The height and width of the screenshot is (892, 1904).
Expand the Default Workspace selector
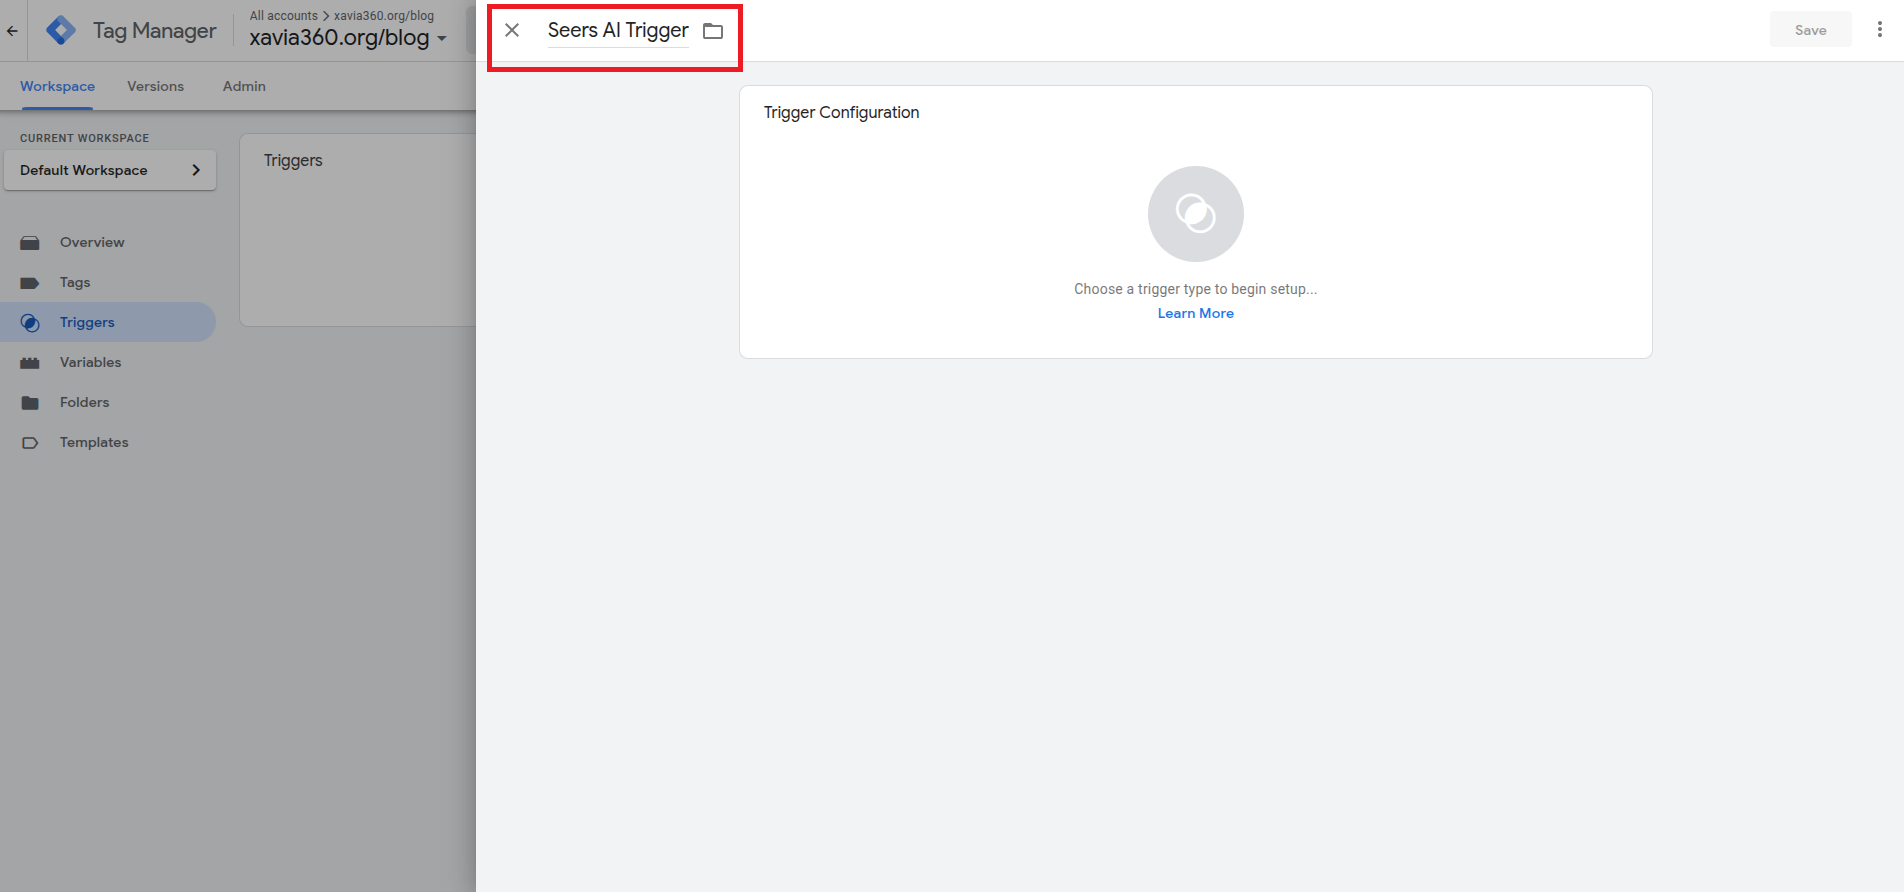[110, 170]
